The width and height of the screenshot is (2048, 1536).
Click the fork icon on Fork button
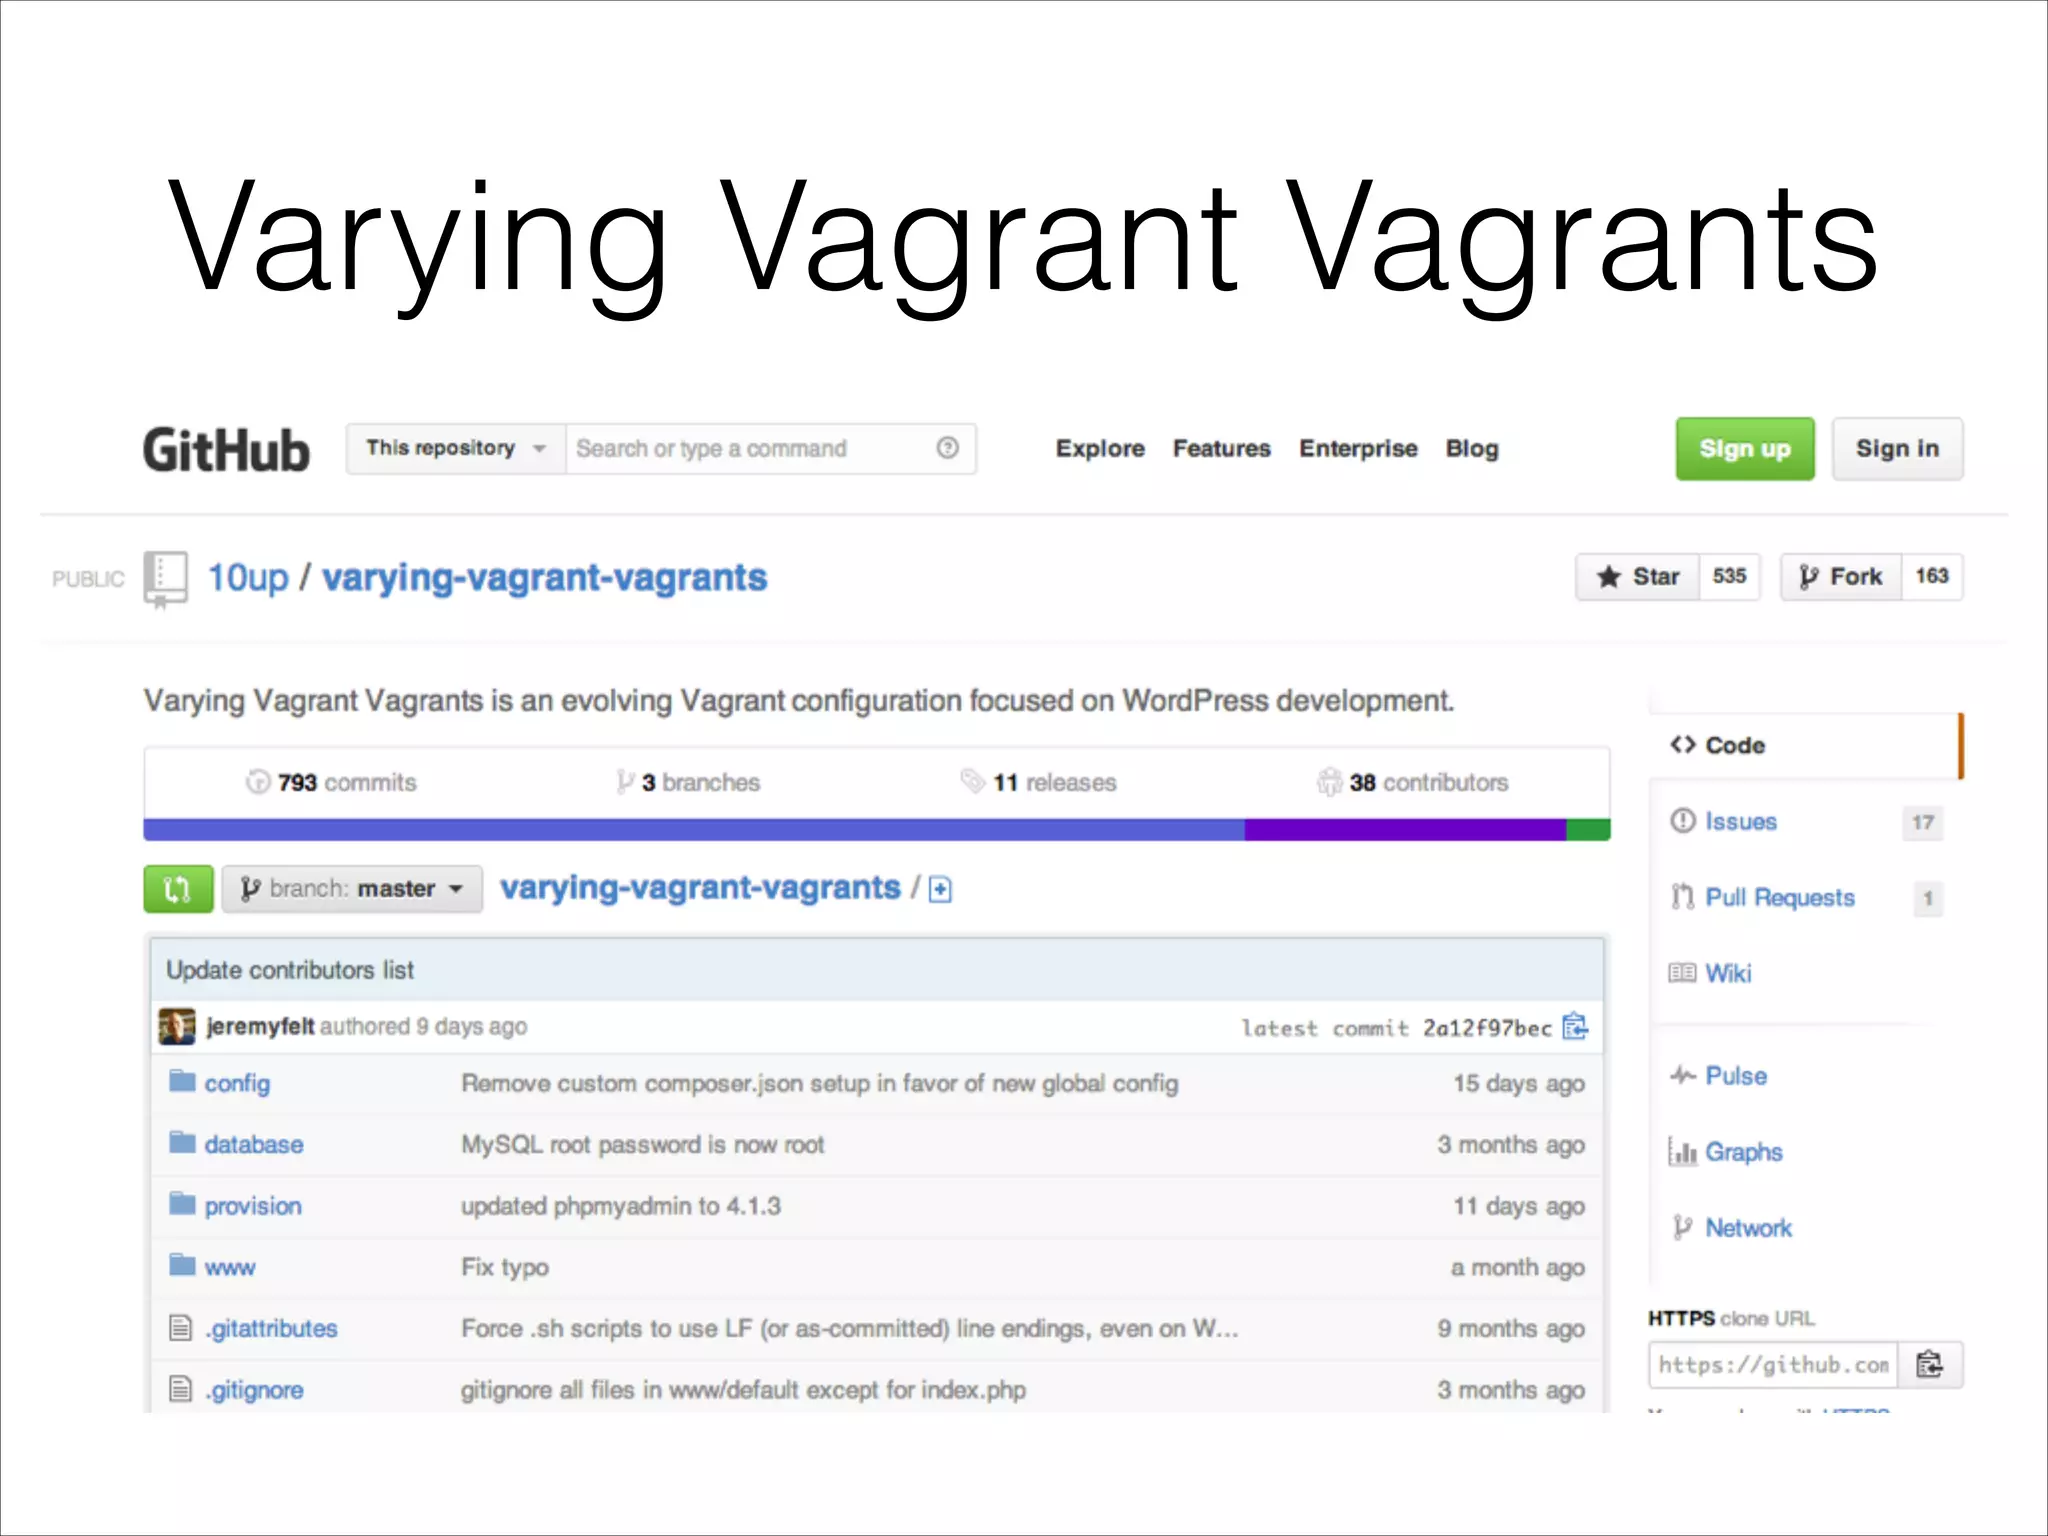[1808, 577]
